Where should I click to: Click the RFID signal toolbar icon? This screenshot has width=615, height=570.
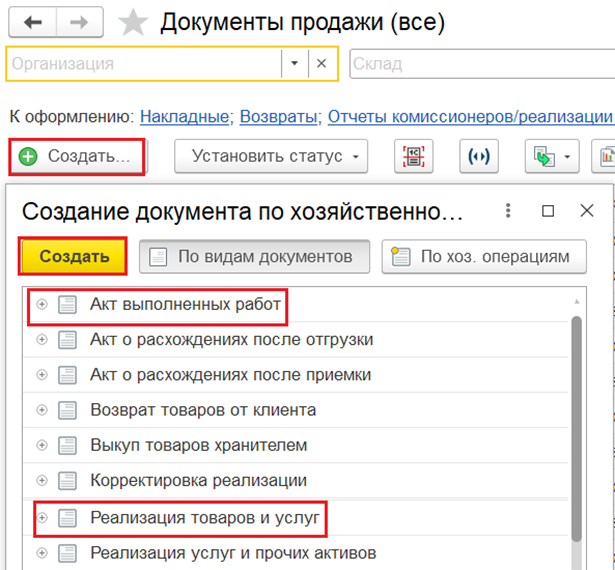[x=479, y=156]
